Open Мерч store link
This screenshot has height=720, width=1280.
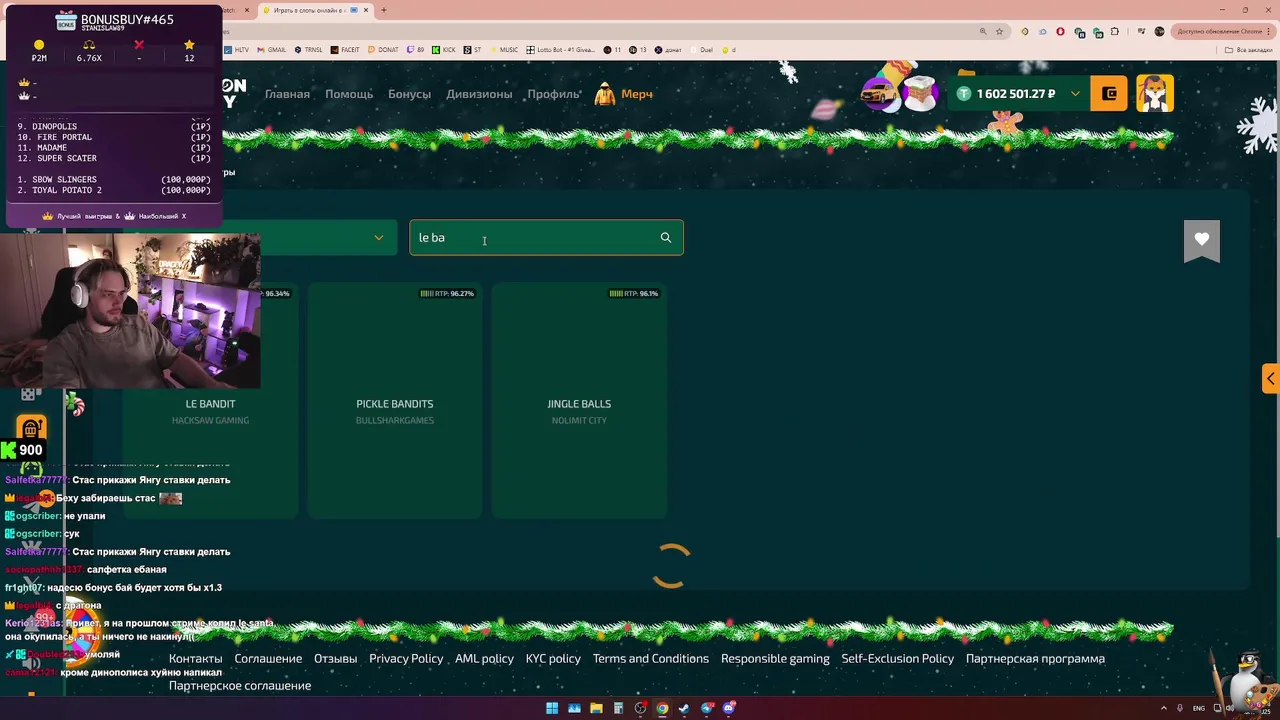pyautogui.click(x=637, y=94)
